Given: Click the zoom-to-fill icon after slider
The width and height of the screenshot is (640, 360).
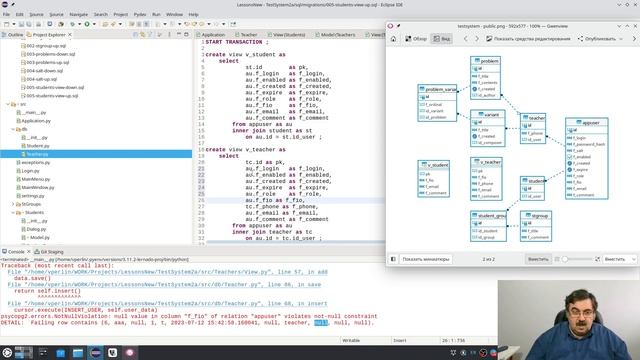Looking at the screenshot, I should tap(598, 259).
